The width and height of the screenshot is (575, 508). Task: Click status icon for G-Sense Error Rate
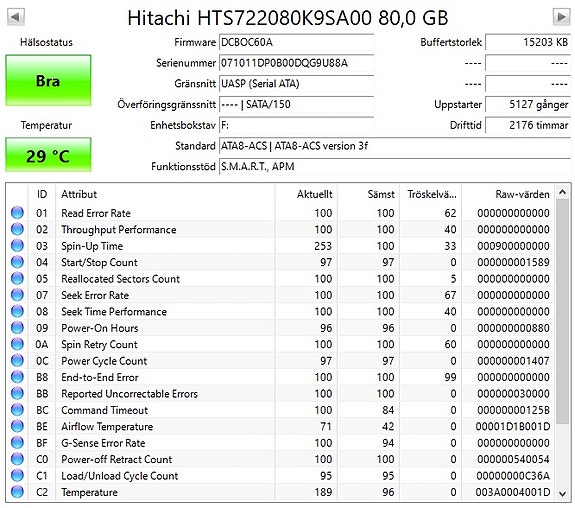17,443
